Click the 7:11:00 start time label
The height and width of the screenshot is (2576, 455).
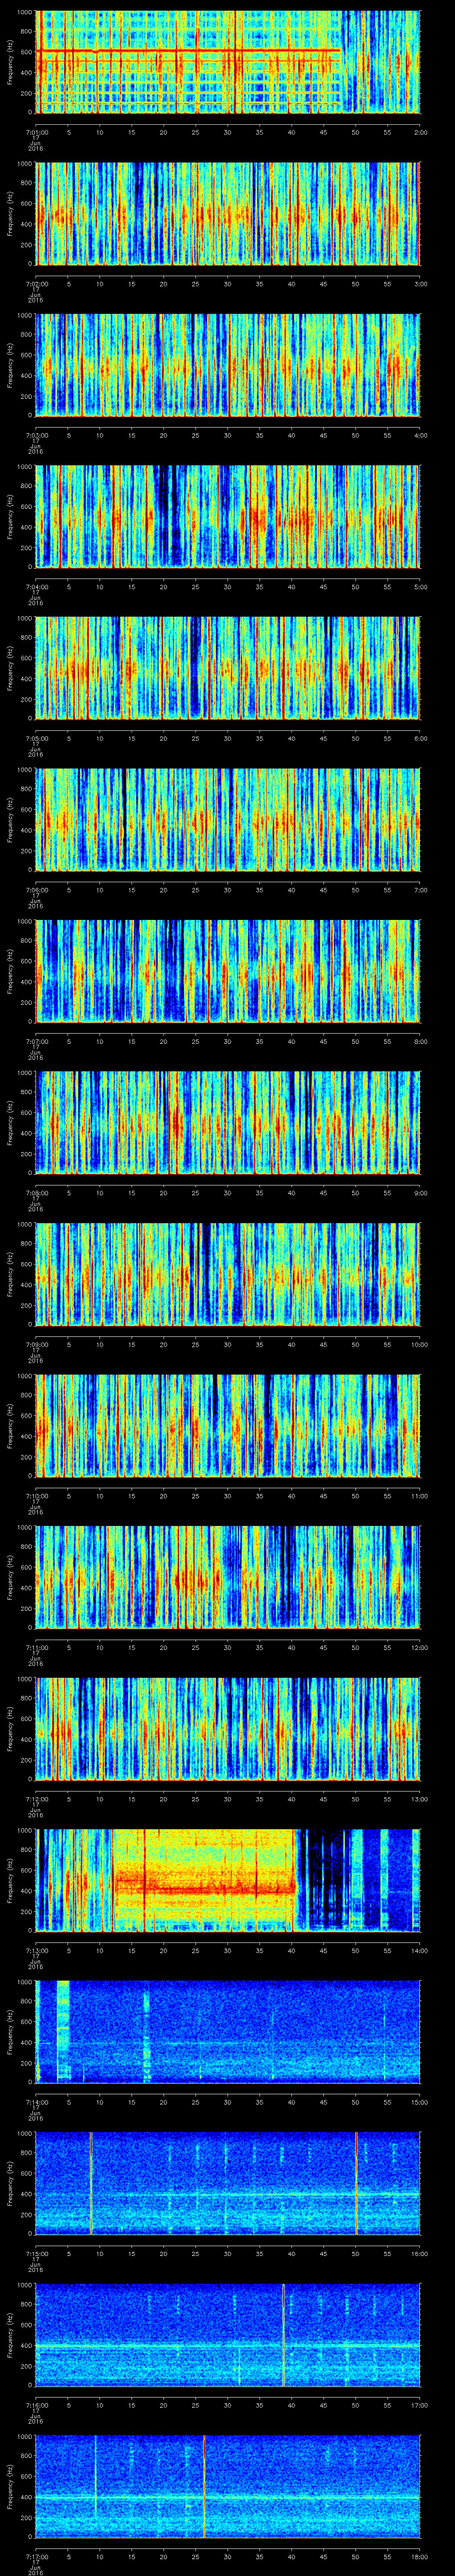point(36,1647)
